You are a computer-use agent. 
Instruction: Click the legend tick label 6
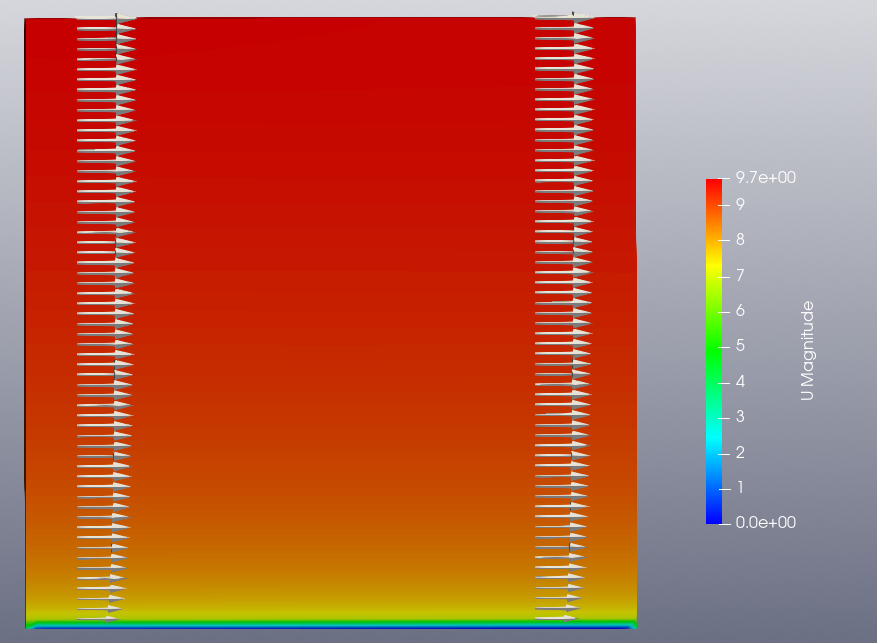(x=740, y=311)
